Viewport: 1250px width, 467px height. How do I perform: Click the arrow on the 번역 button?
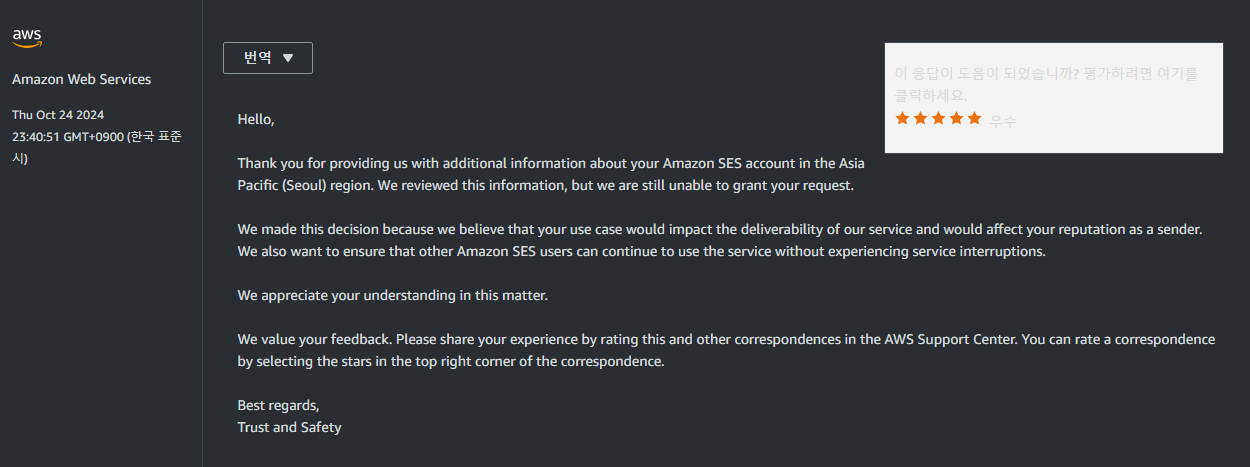(x=288, y=58)
